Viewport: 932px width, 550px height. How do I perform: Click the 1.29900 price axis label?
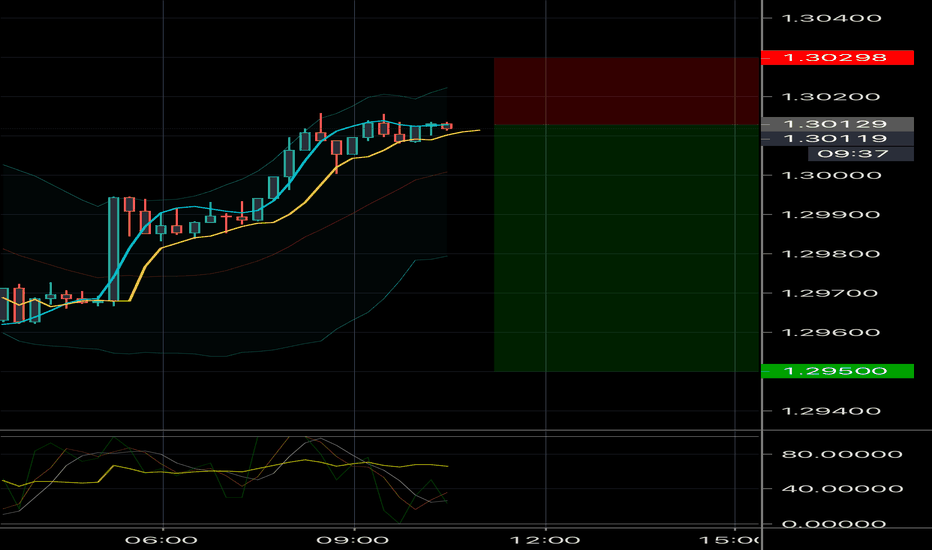tap(832, 215)
